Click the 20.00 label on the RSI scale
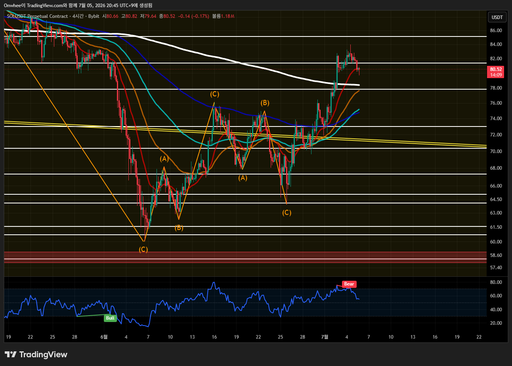 point(496,323)
